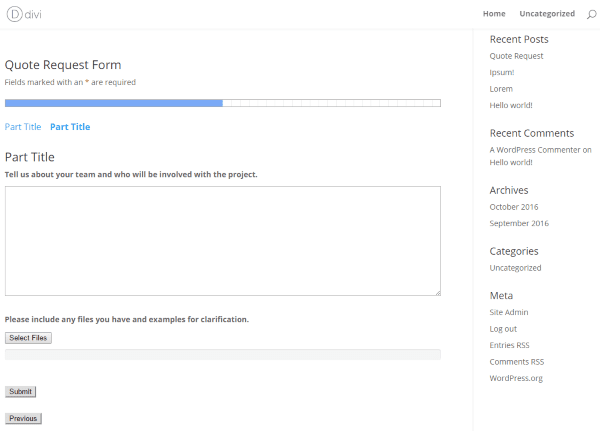Open the Lorem recent post
600x431 pixels.
501,89
